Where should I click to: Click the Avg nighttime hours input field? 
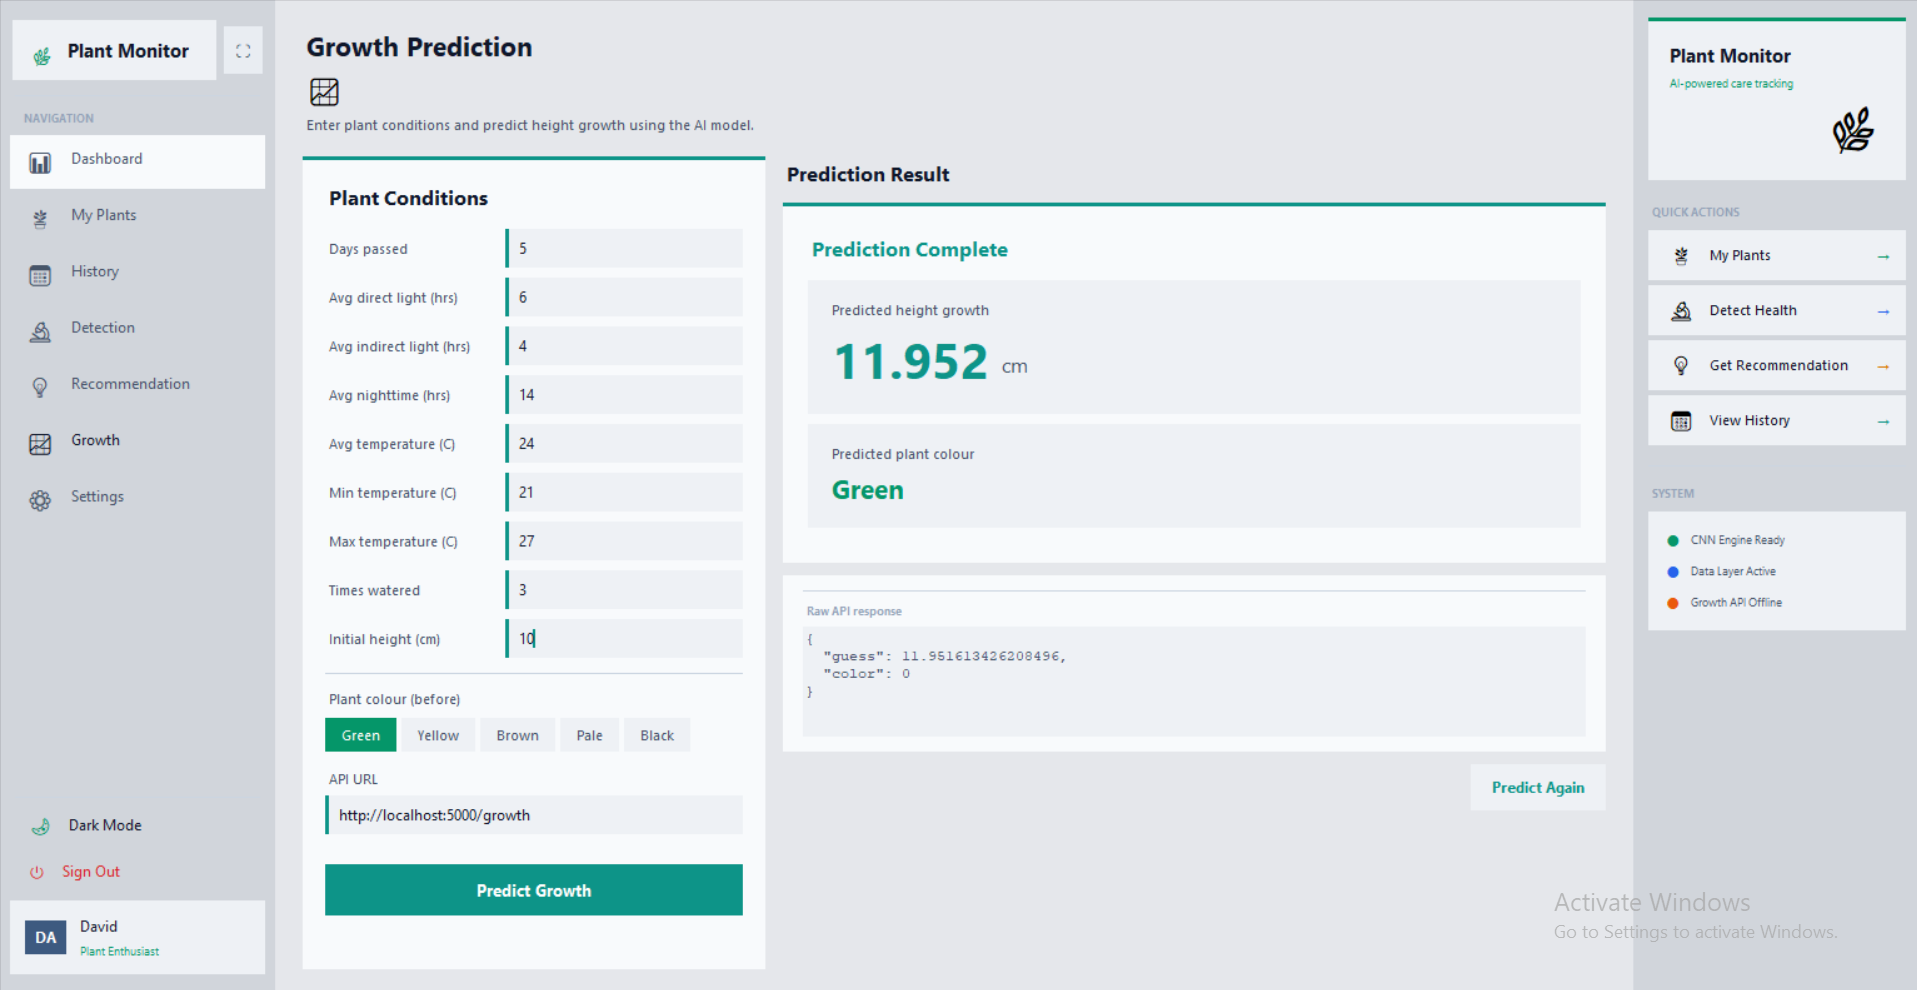point(625,395)
